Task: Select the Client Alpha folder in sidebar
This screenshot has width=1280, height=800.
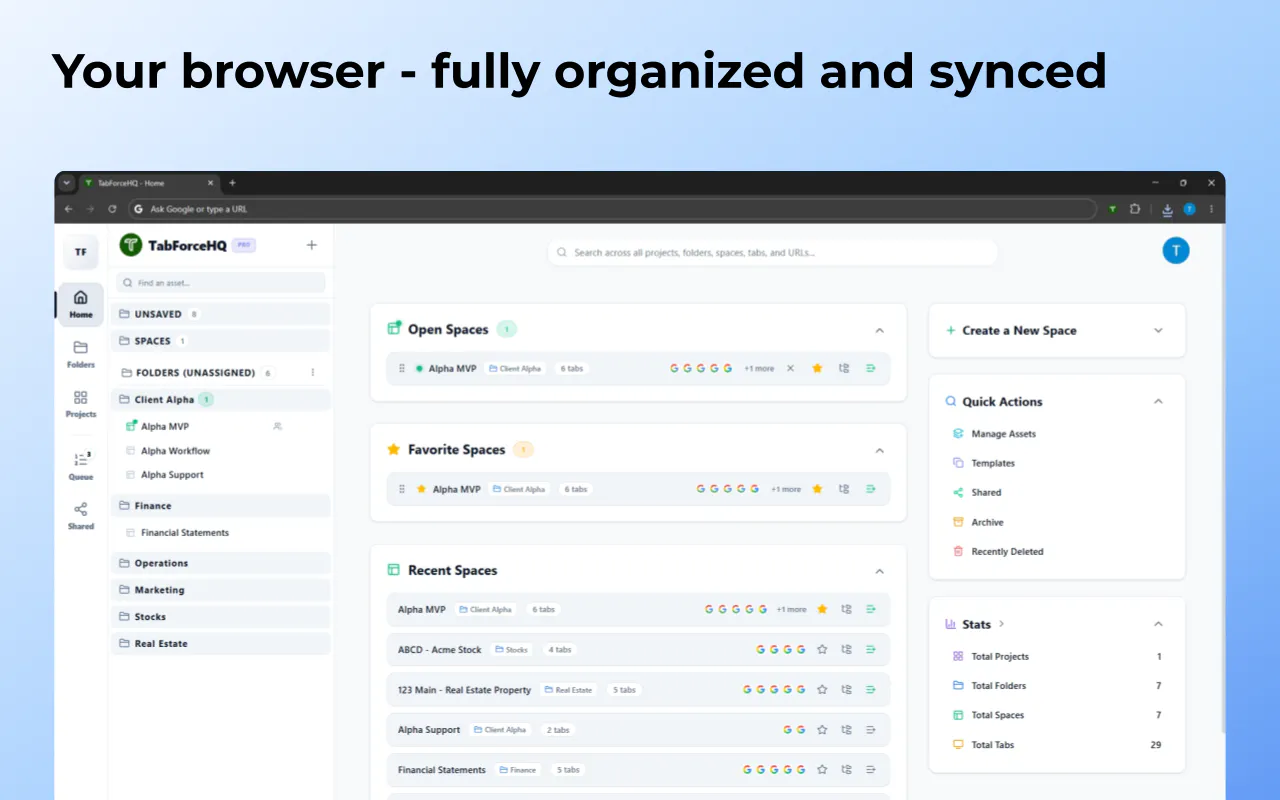Action: (220, 399)
